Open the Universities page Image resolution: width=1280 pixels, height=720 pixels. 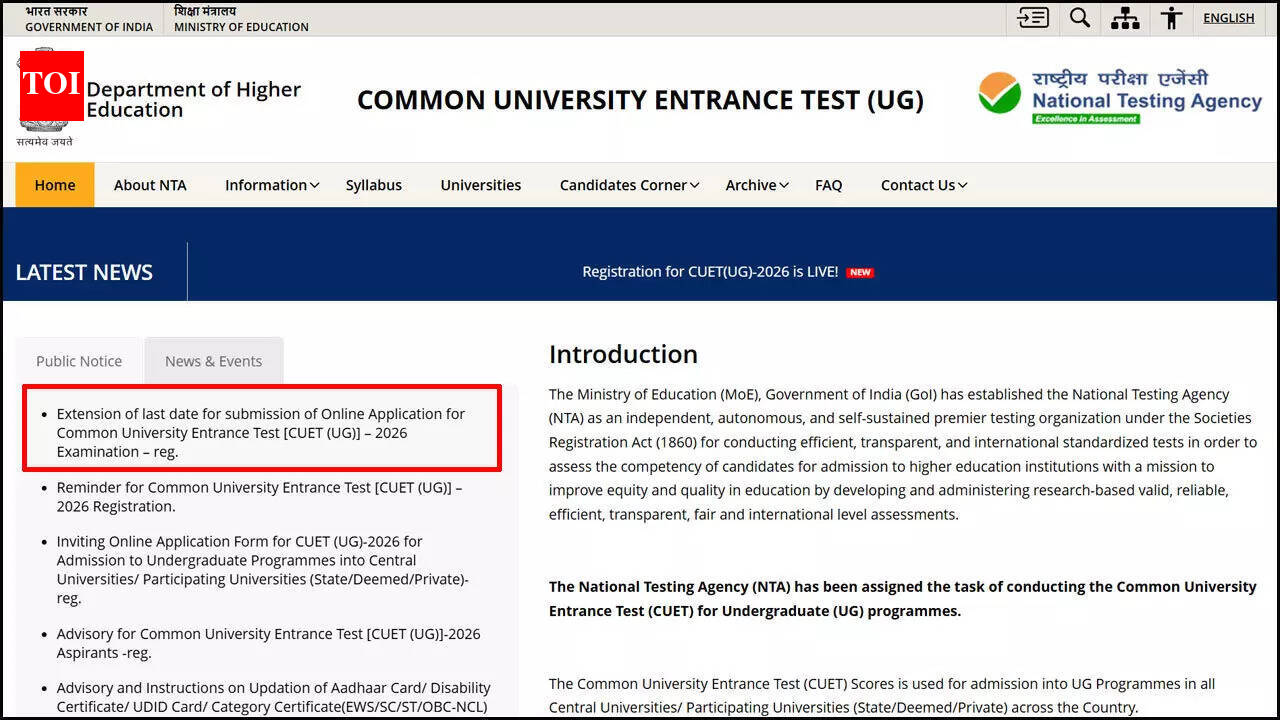481,185
